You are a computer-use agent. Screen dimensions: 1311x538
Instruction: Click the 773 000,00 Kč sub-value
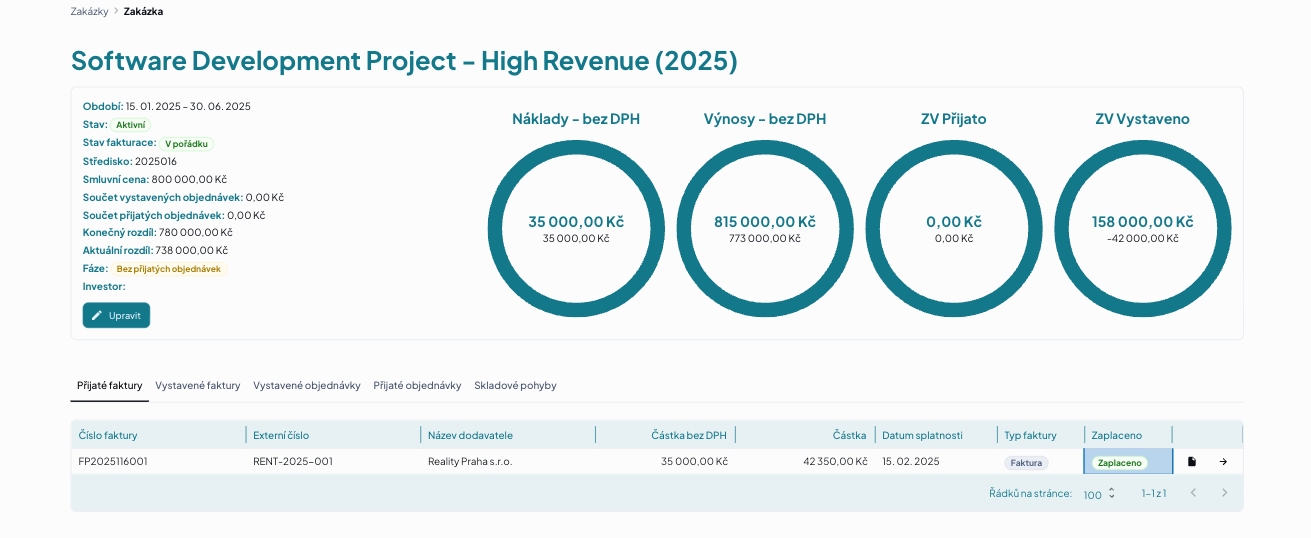[x=765, y=238]
